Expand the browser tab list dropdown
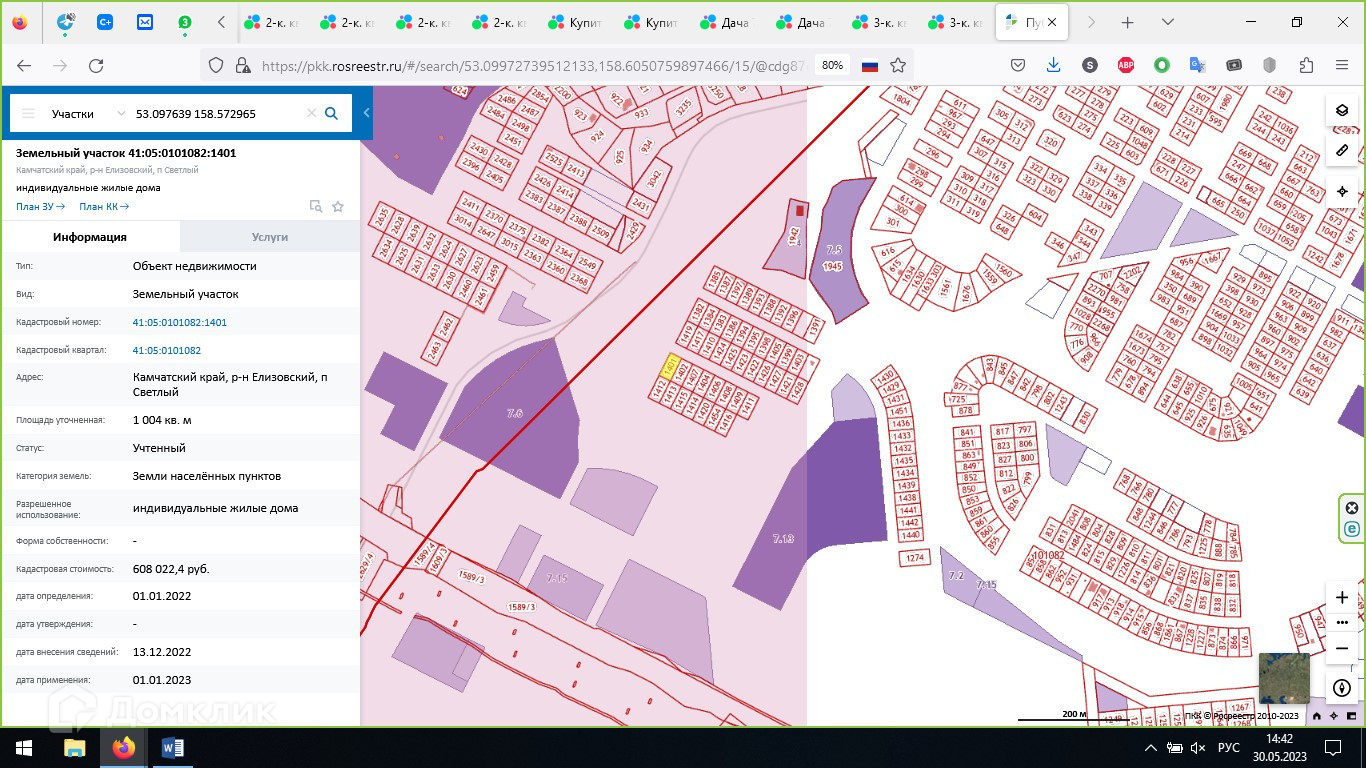Image resolution: width=1366 pixels, height=768 pixels. point(1167,22)
